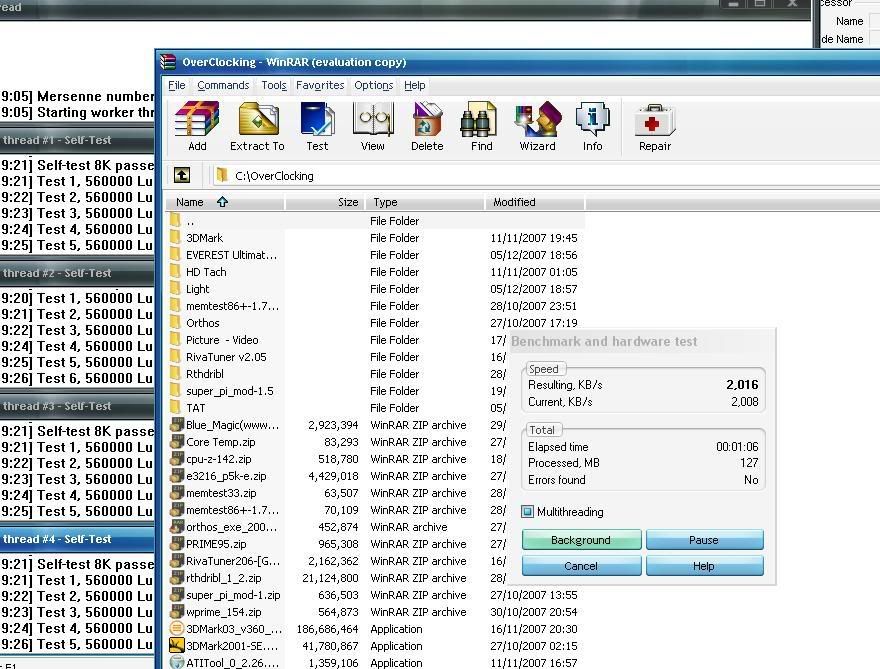880x669 pixels.
Task: Click the Add archive toolbar icon
Action: coord(197,119)
